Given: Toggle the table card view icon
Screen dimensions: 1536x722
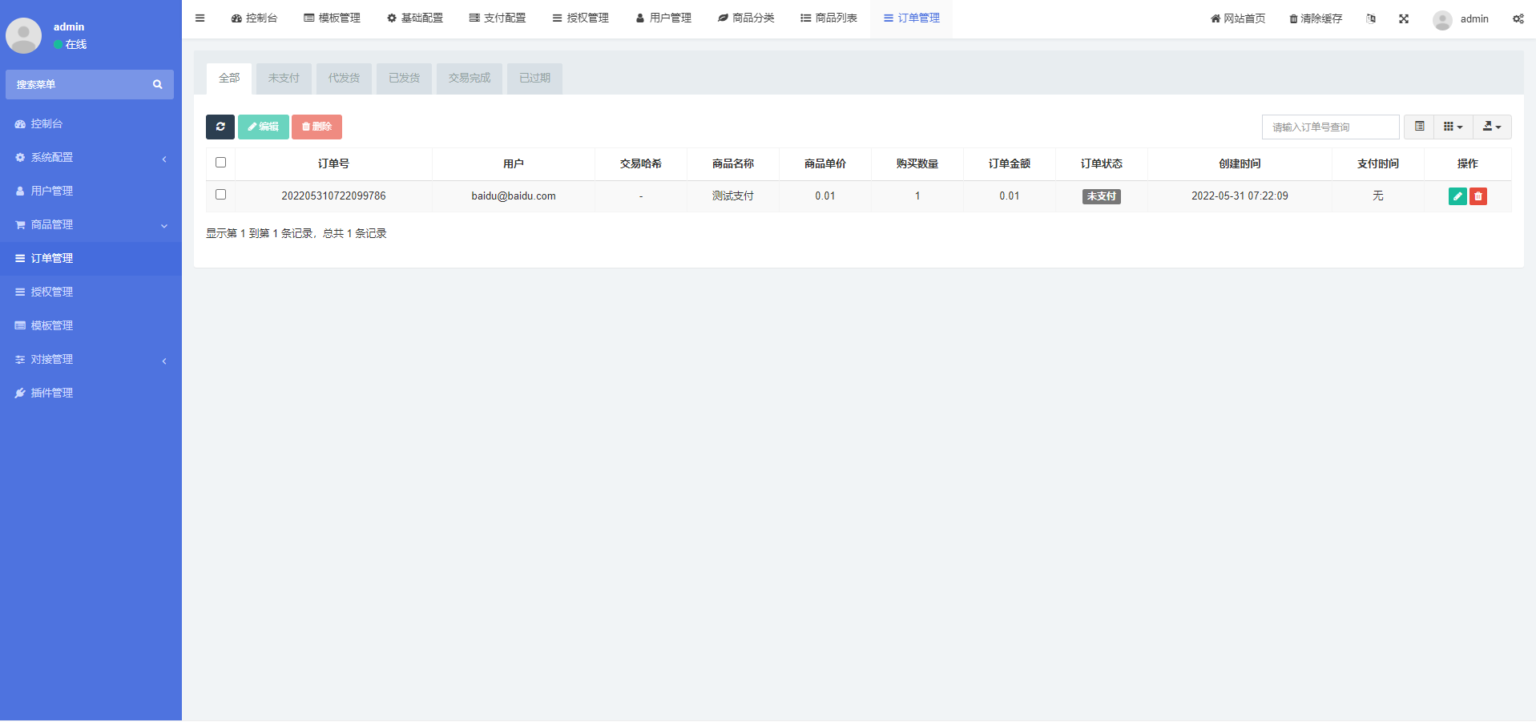Looking at the screenshot, I should click(1419, 127).
